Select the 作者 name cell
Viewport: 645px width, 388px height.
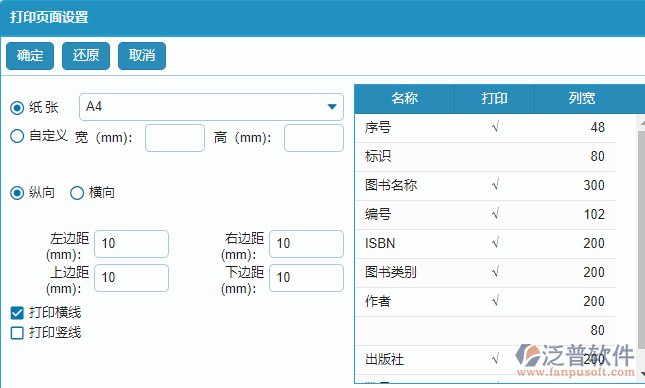pyautogui.click(x=405, y=302)
